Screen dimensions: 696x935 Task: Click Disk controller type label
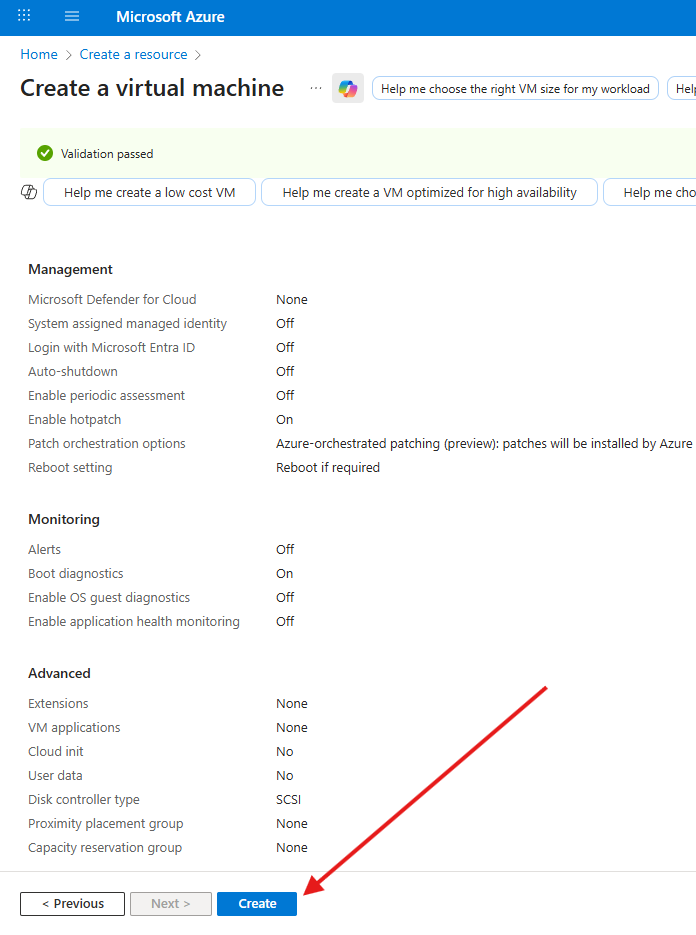(83, 800)
